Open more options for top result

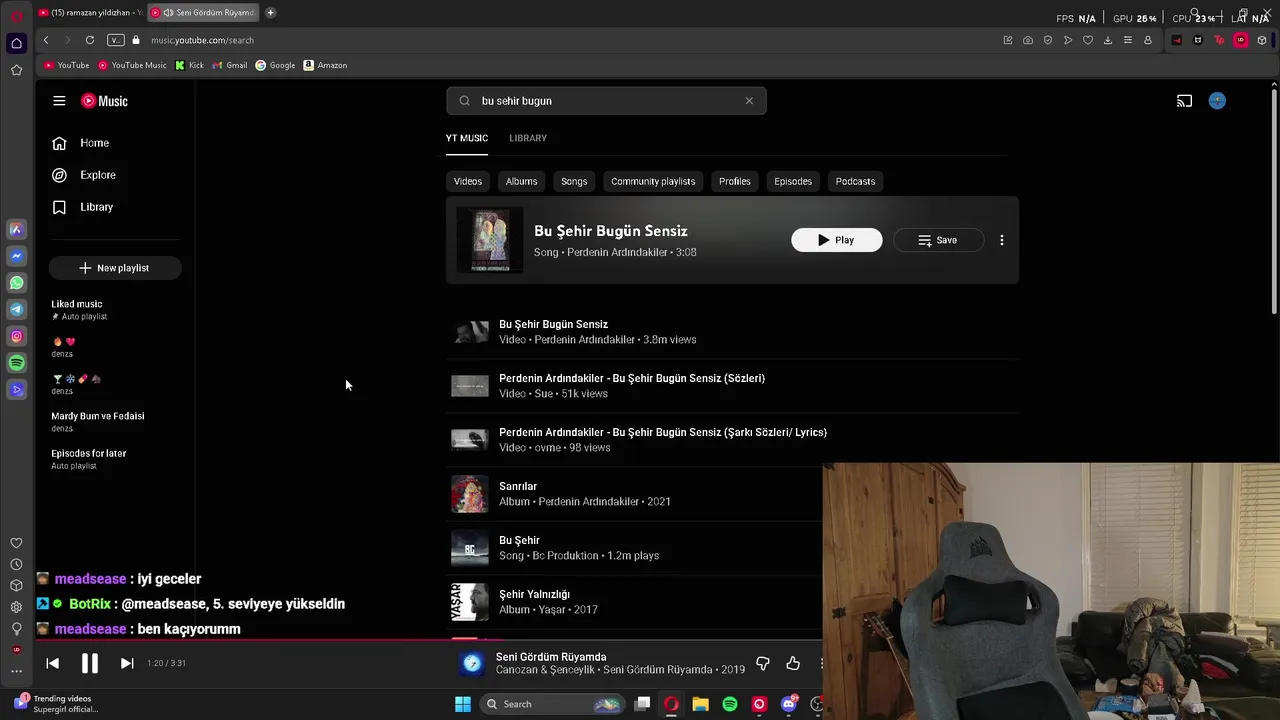(x=1001, y=240)
